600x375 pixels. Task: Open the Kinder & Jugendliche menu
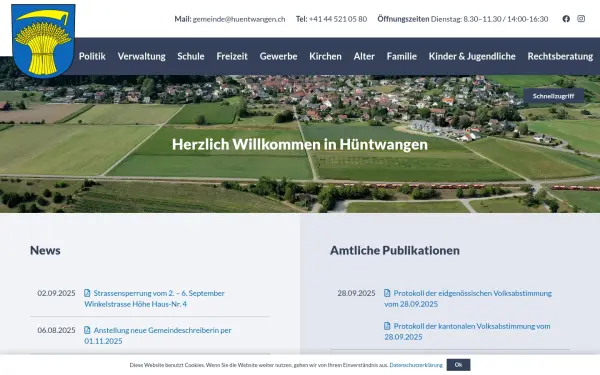point(472,56)
